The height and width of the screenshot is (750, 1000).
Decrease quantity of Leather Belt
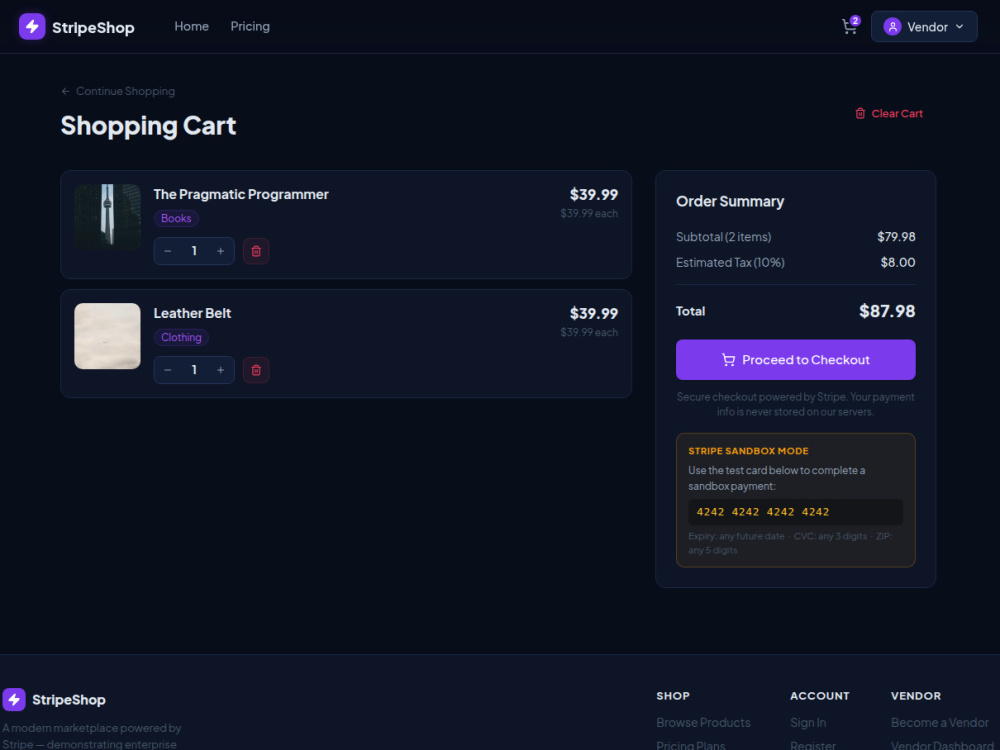(168, 370)
